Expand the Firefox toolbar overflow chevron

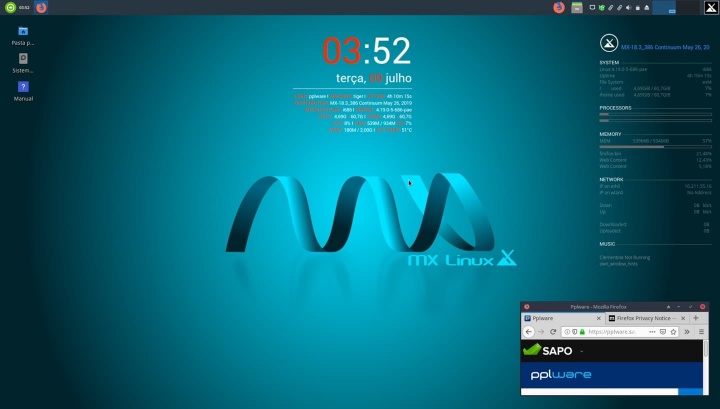[x=688, y=331]
